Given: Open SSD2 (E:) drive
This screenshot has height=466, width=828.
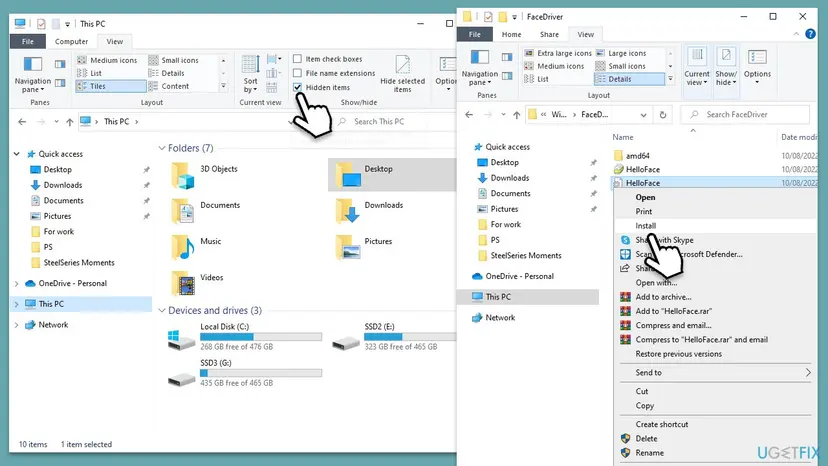Looking at the screenshot, I should pyautogui.click(x=393, y=337).
